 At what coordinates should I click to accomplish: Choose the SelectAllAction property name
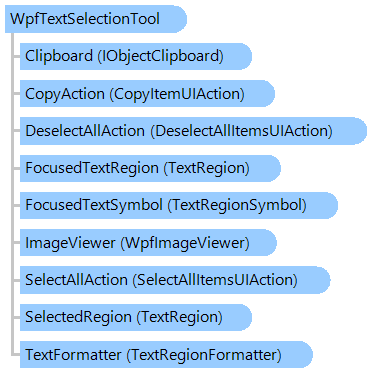point(76,280)
